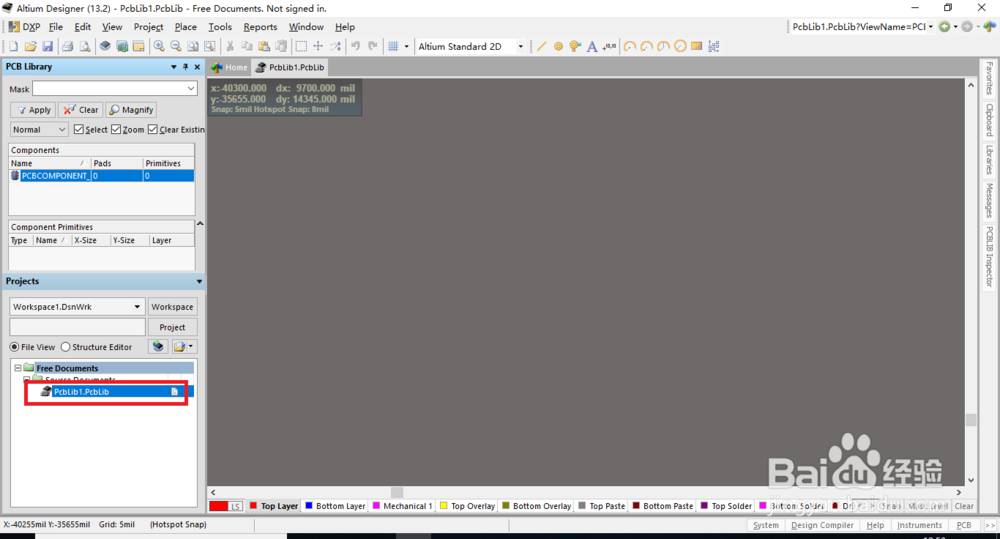
Task: Click the Cut scissors icon
Action: pos(230,46)
